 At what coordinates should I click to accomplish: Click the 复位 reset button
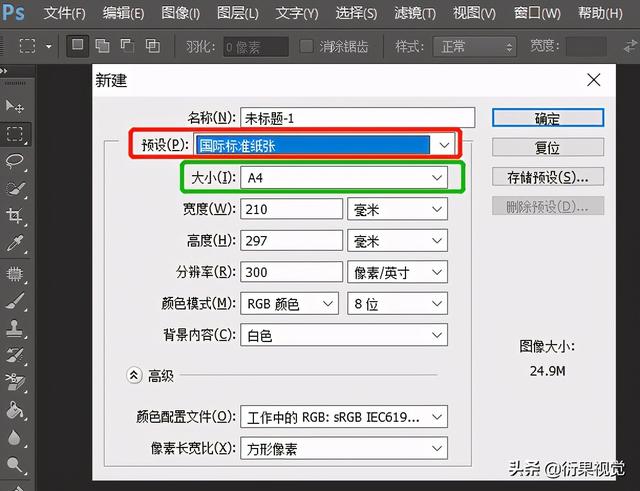pyautogui.click(x=548, y=147)
